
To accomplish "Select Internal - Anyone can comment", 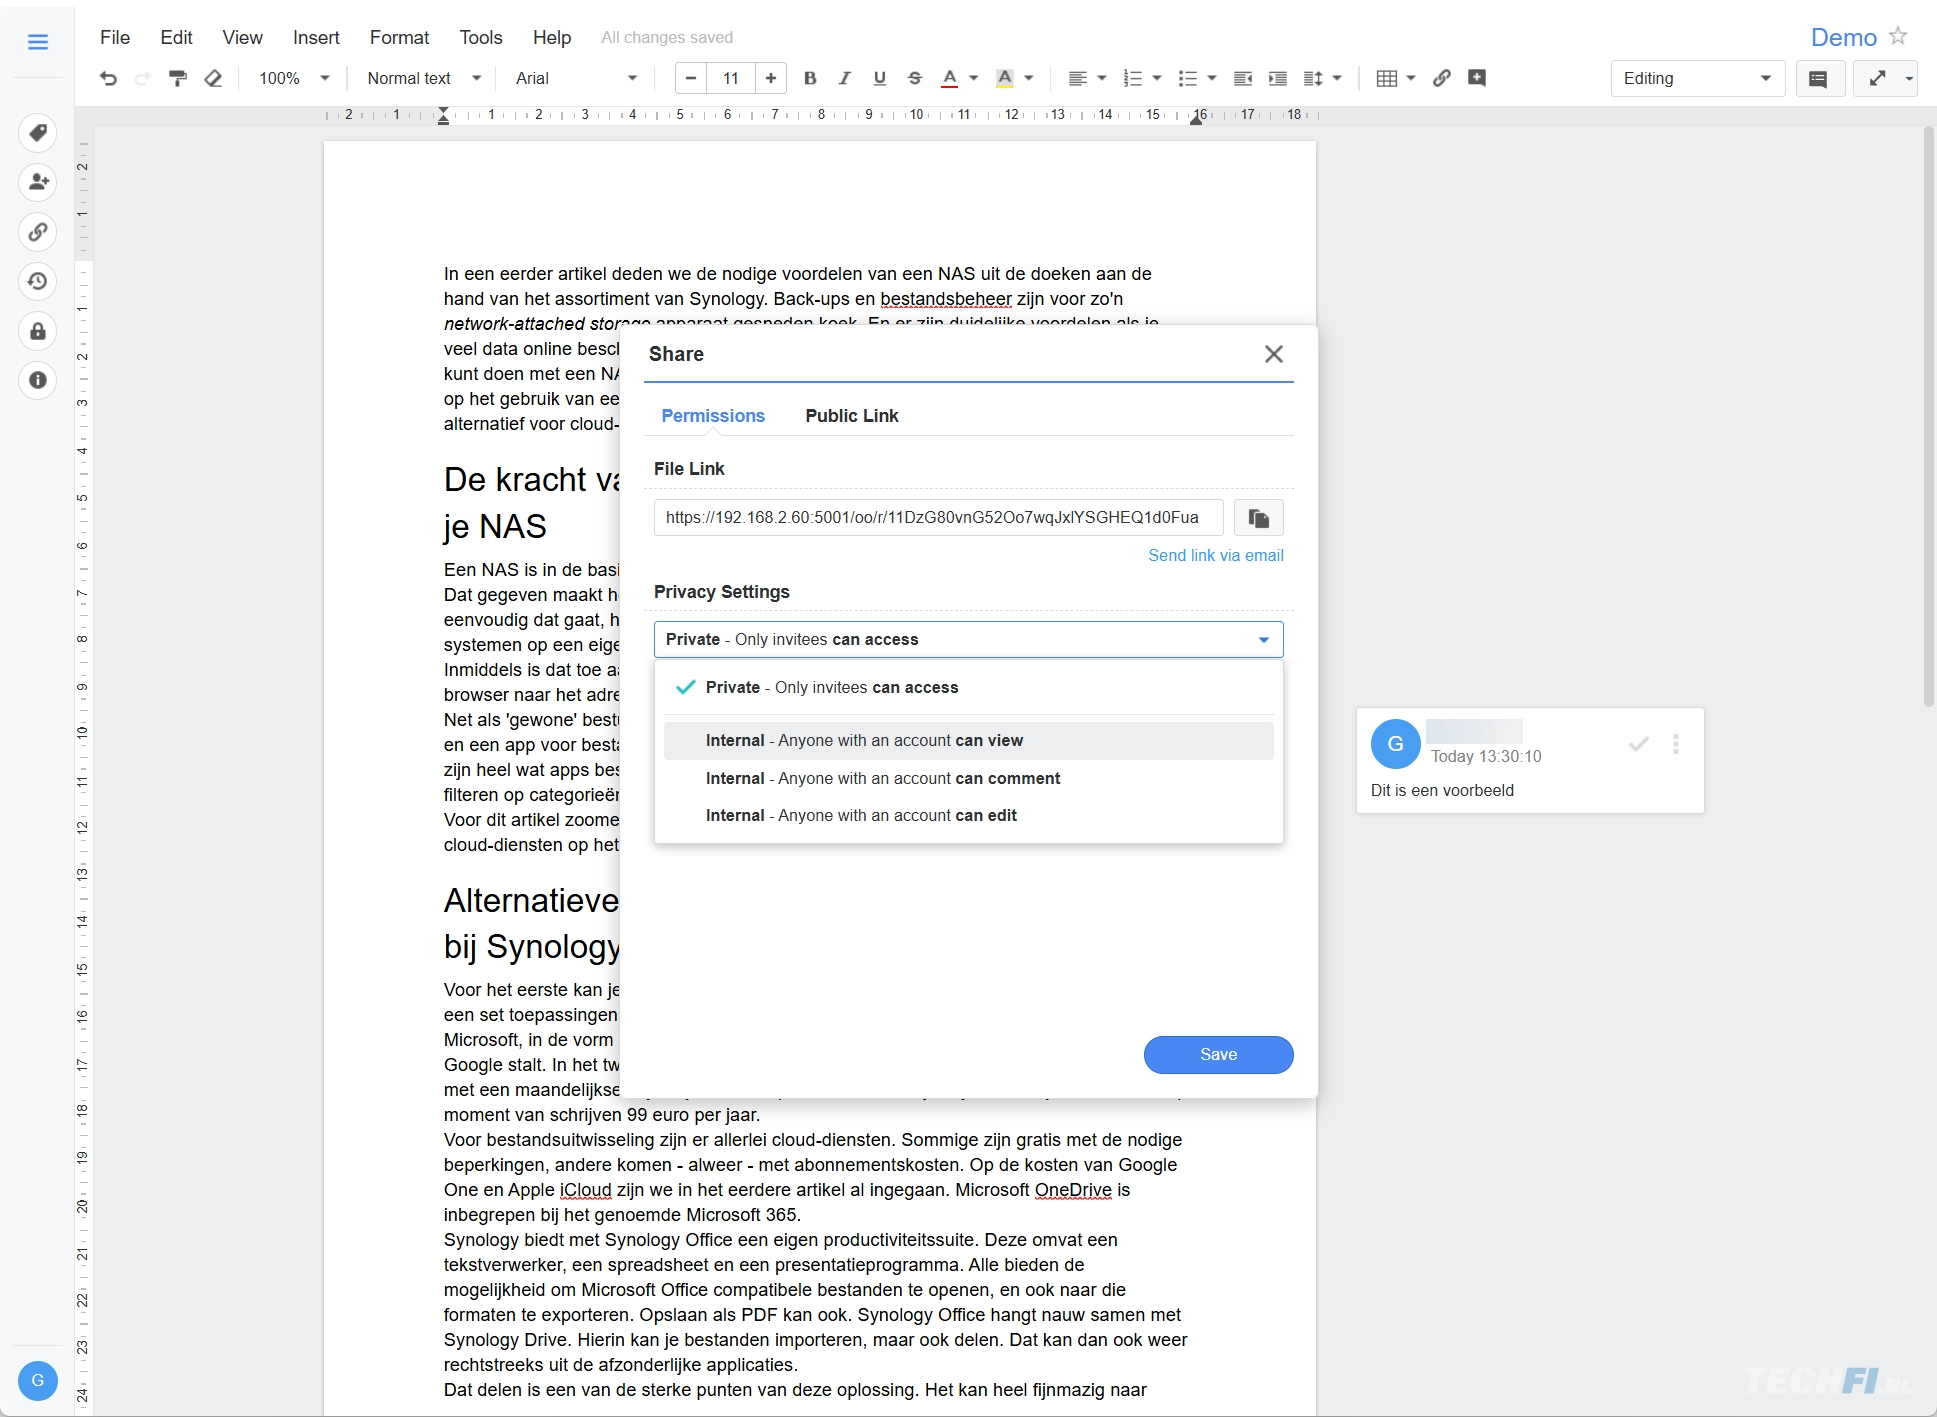I will click(x=968, y=778).
